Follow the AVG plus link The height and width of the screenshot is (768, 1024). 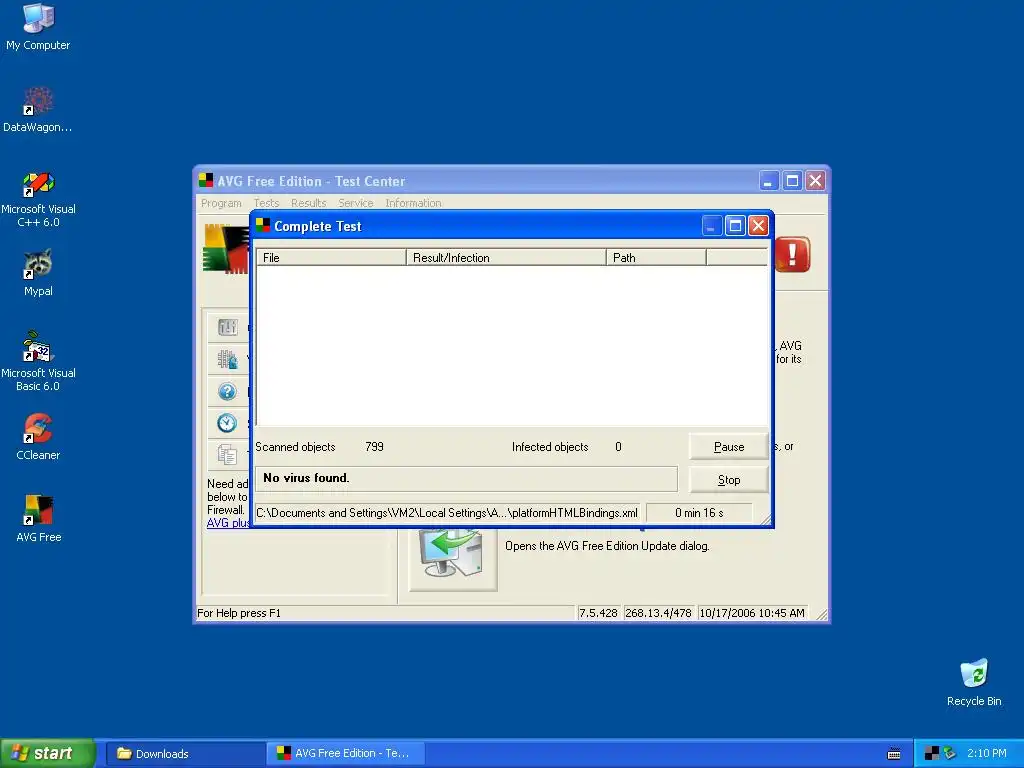coord(228,523)
